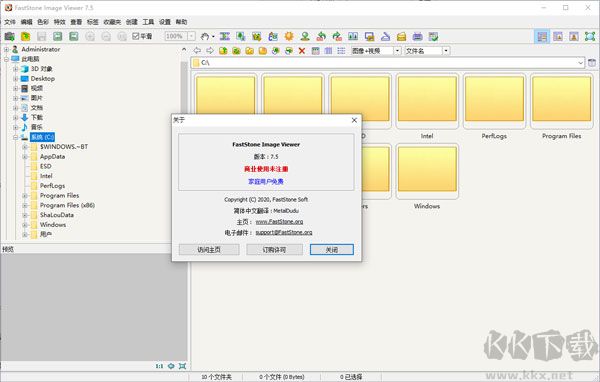600x382 pixels.
Task: Select ShaLouData in the folder tree
Action: [57, 215]
